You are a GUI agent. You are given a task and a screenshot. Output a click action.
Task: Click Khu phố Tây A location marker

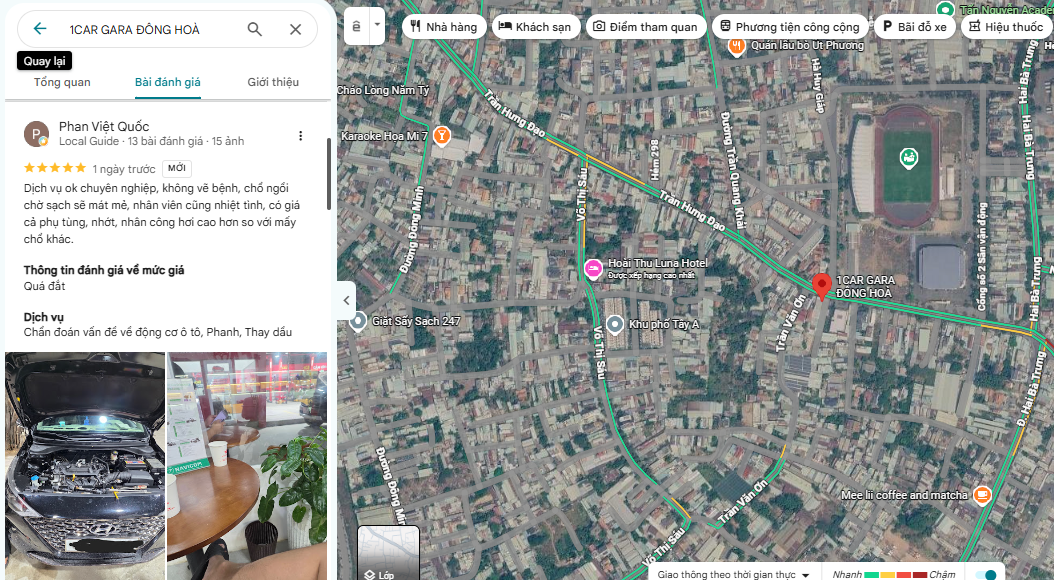coord(614,325)
